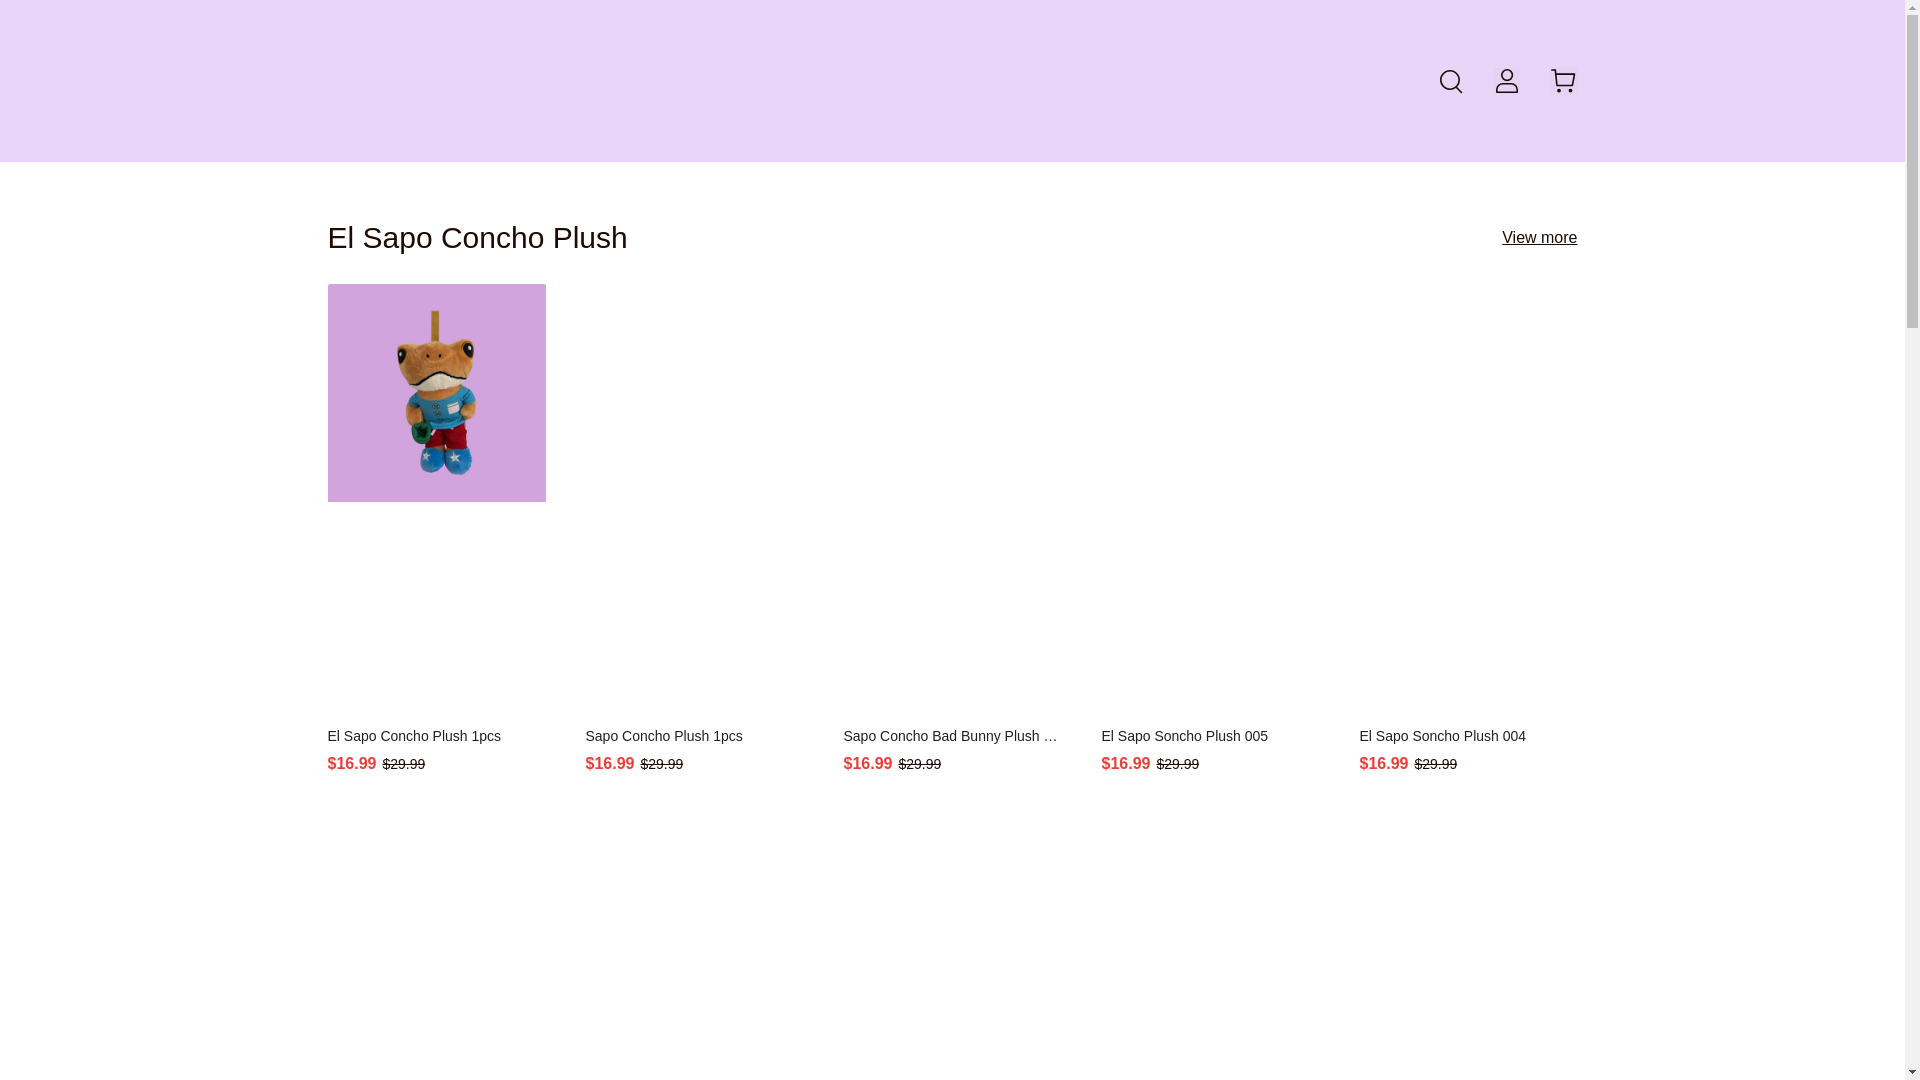1920x1080 pixels.
Task: Click the vertical scrollbar thumb
Action: [1911, 170]
